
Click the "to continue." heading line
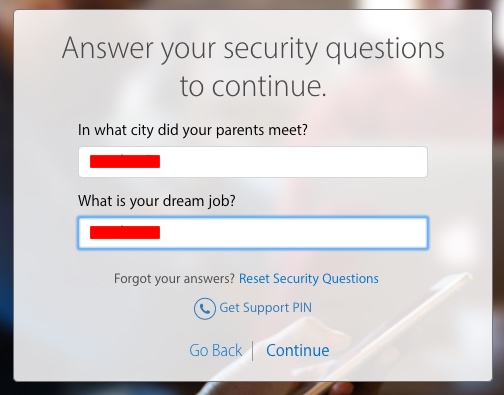click(x=253, y=86)
